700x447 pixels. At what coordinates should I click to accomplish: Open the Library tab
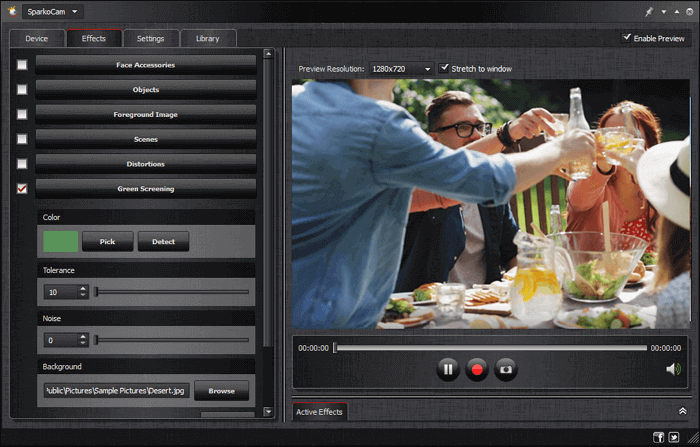pyautogui.click(x=208, y=38)
